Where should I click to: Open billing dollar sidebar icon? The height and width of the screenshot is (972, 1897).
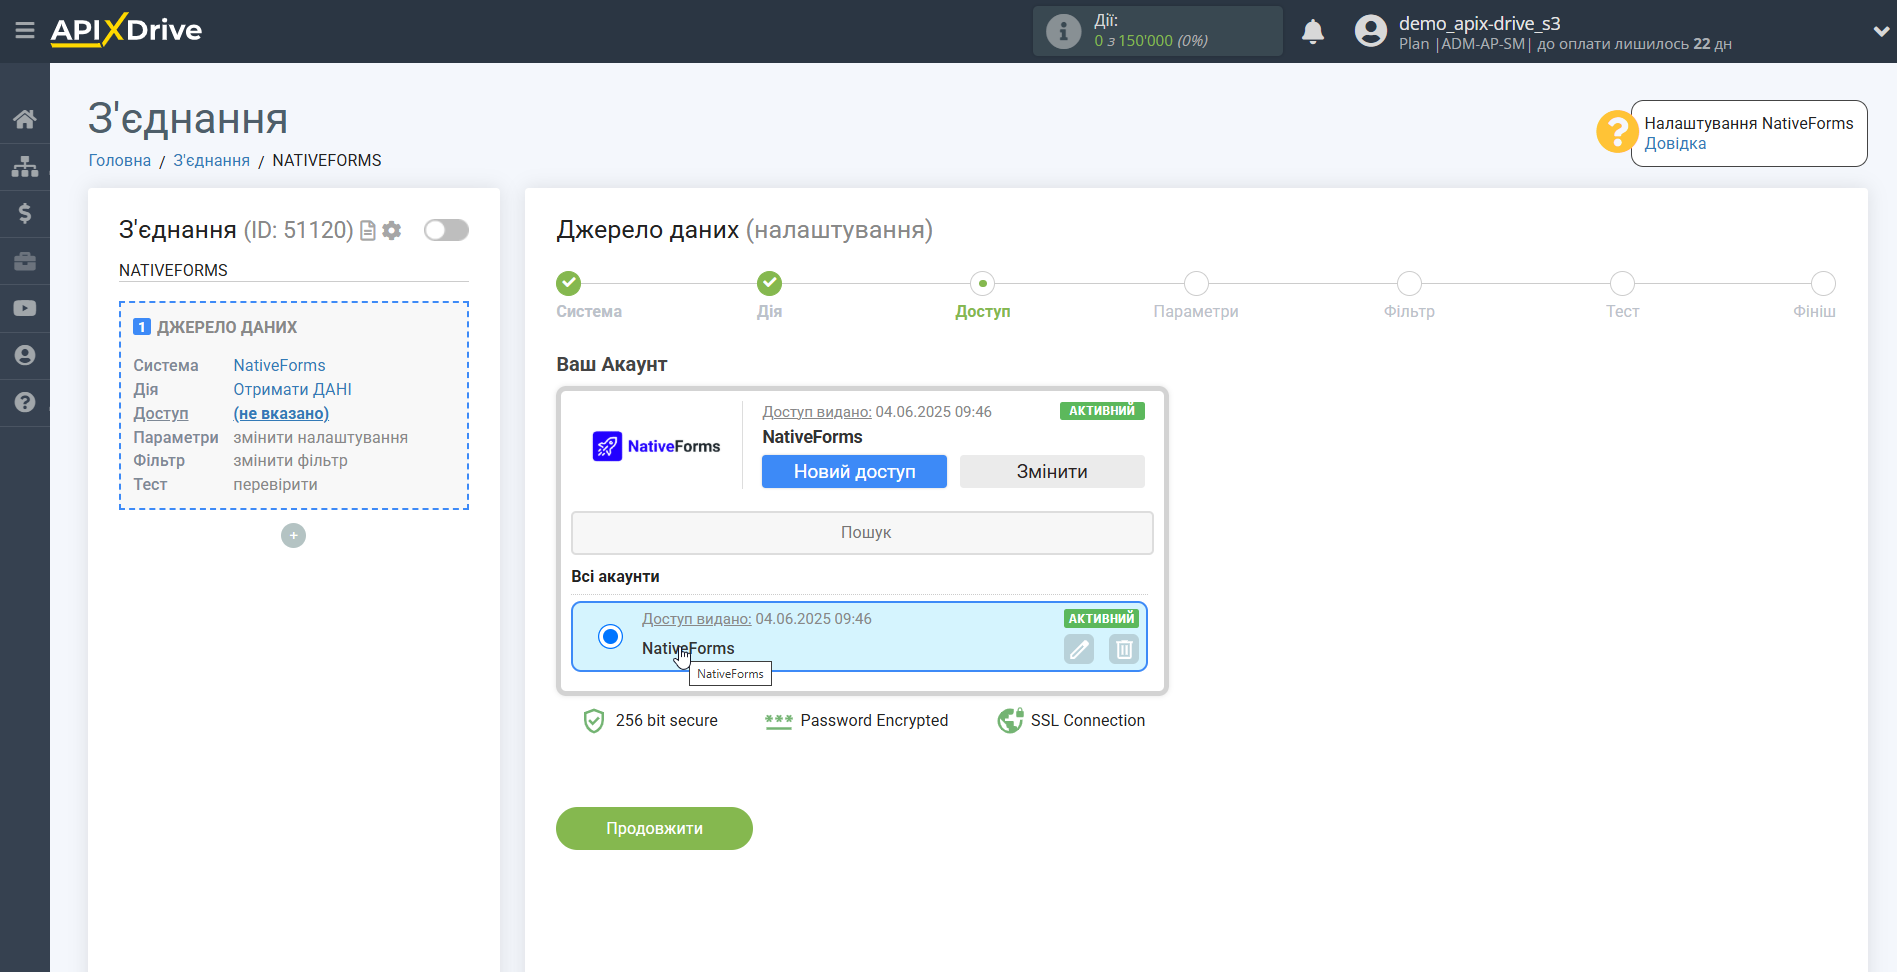click(x=25, y=213)
